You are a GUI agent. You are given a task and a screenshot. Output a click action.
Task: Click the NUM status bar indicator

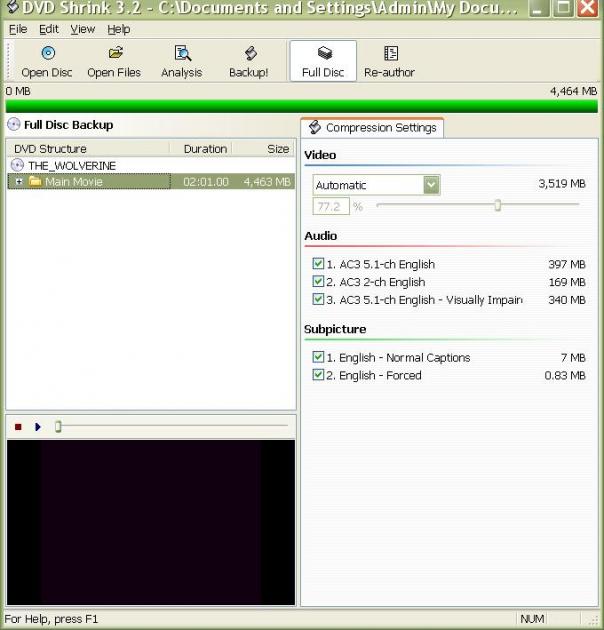coord(532,619)
